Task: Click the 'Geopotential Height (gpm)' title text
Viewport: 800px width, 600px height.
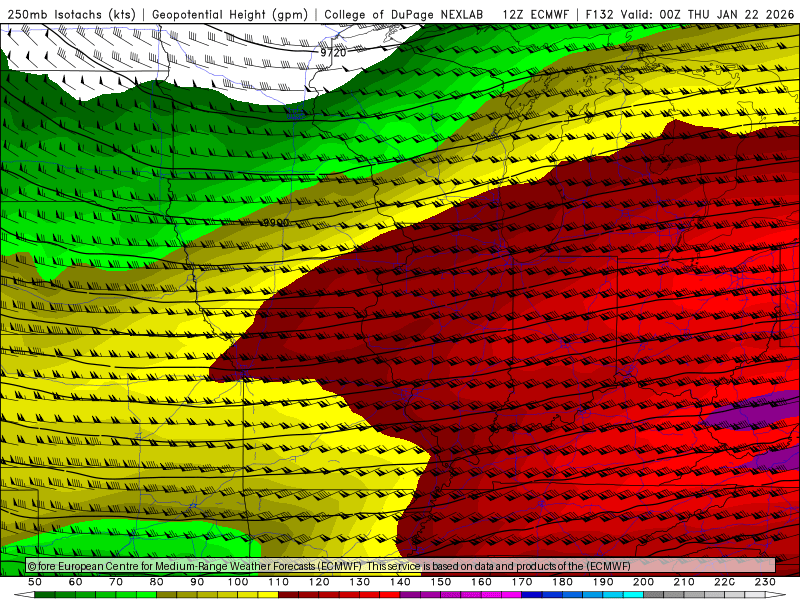Action: pyautogui.click(x=230, y=15)
